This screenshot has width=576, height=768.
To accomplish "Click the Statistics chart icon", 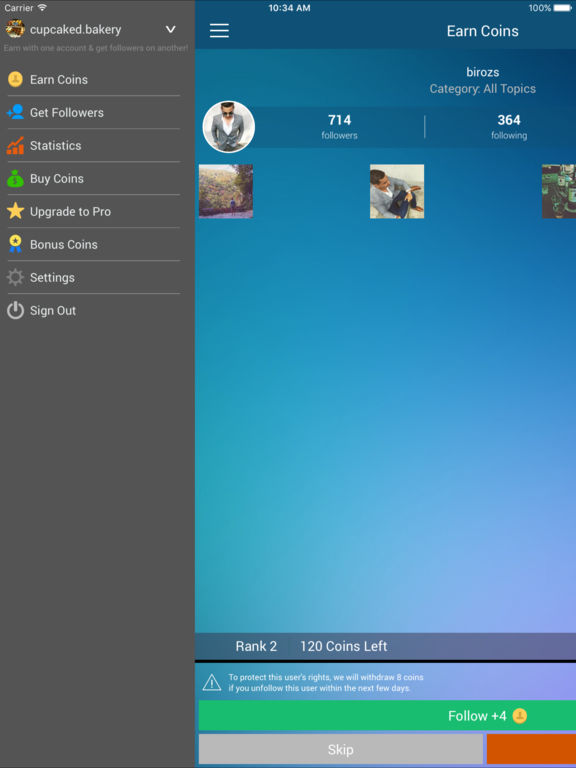I will point(15,145).
